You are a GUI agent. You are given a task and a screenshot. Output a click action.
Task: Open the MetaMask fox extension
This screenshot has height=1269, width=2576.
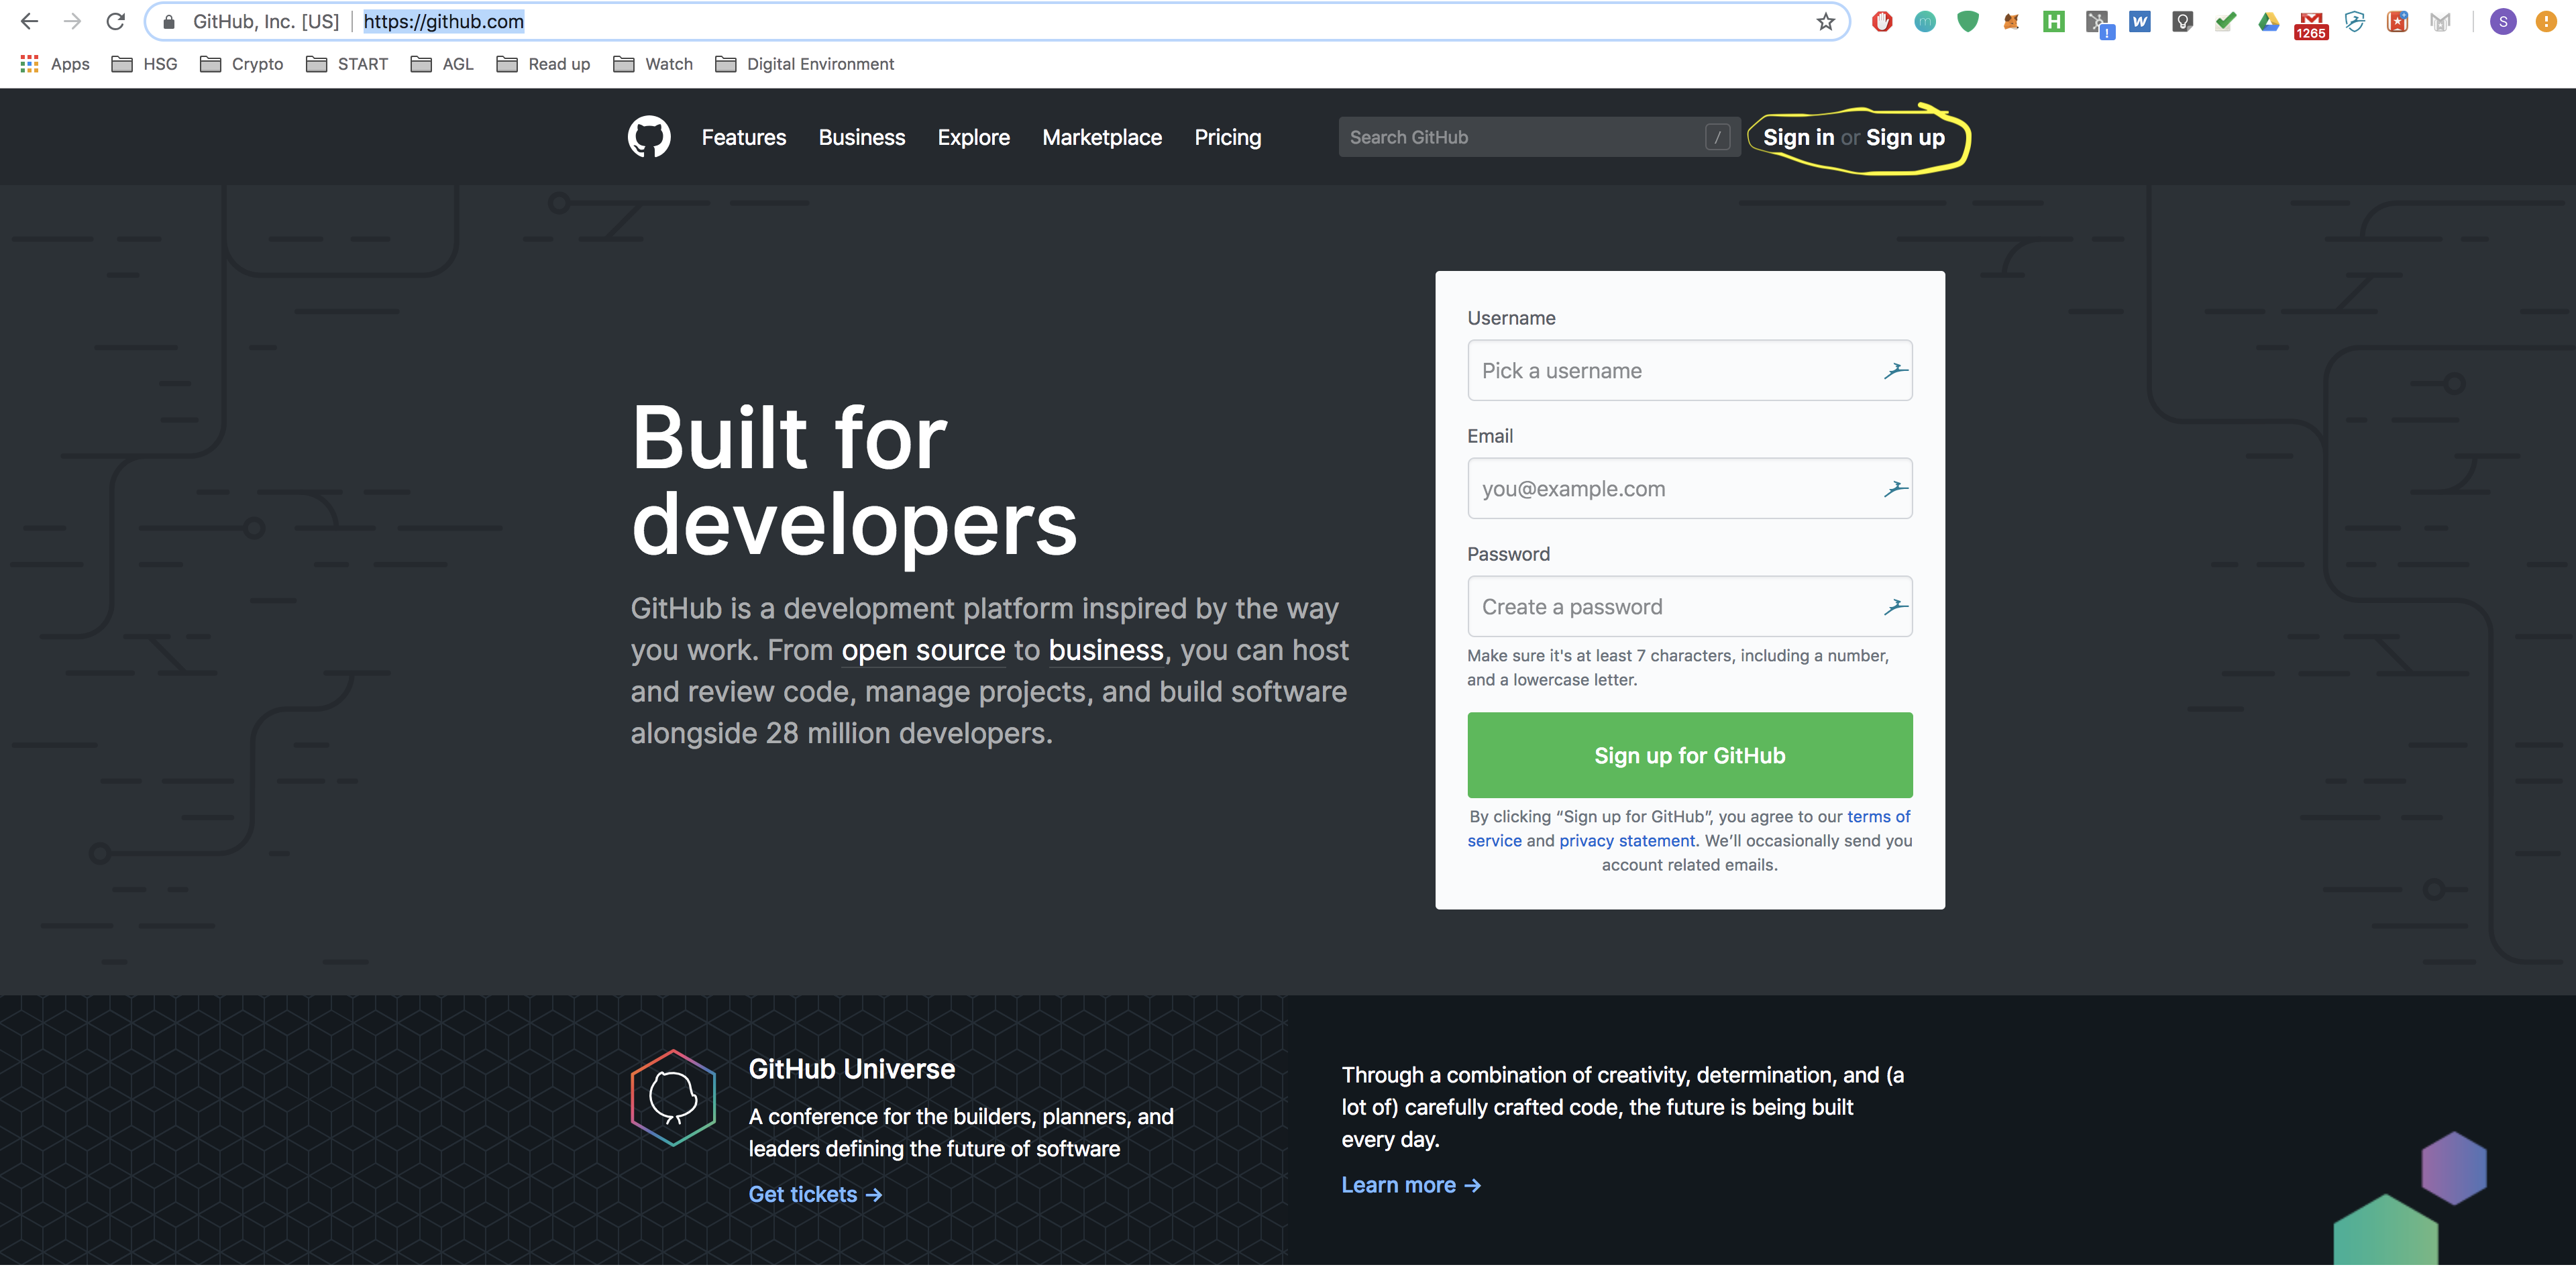[2010, 22]
